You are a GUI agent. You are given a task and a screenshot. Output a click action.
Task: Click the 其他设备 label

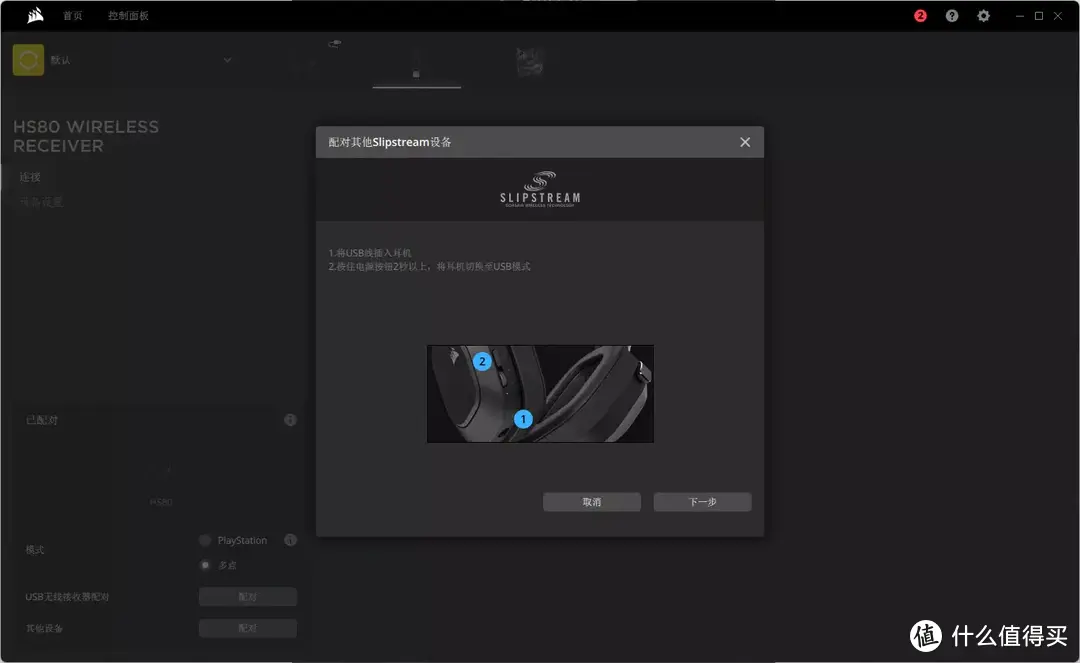coord(44,628)
